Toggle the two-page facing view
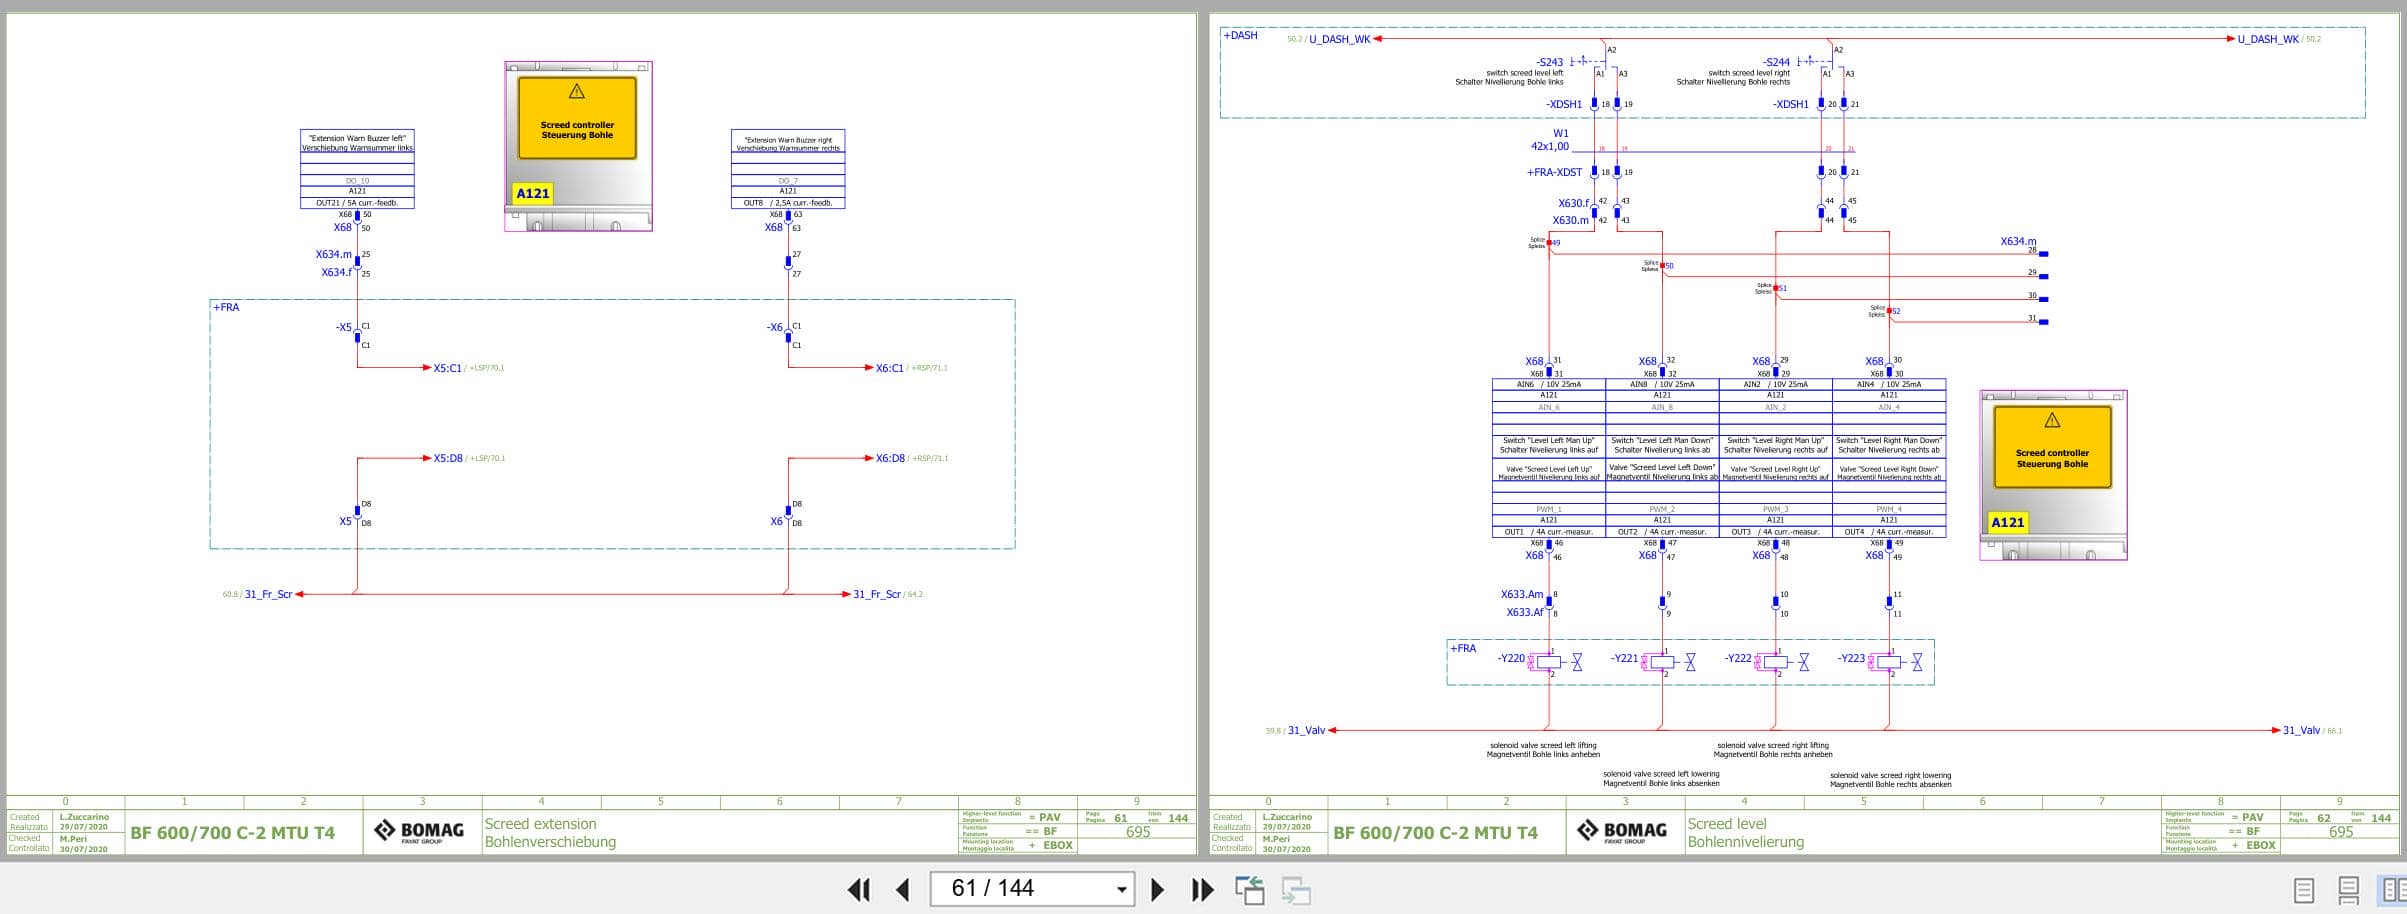Screen dimensions: 2407x914 [2393, 890]
